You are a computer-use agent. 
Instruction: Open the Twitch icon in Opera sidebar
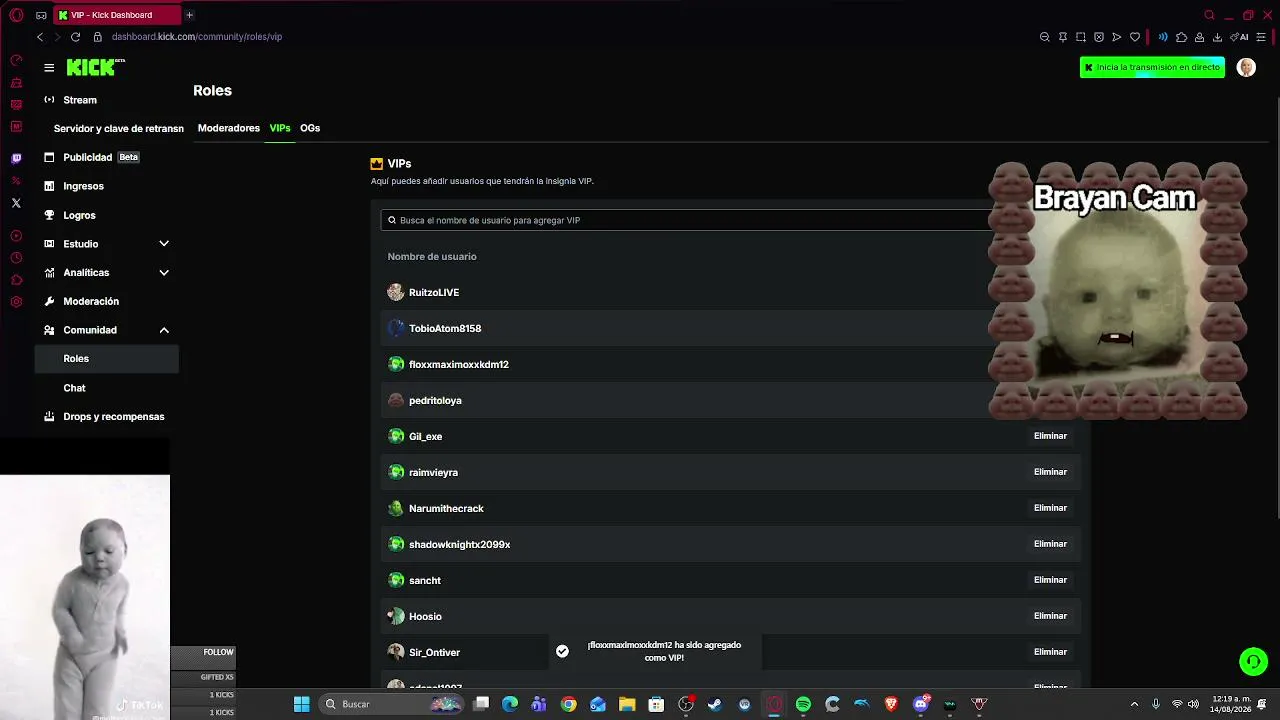(16, 158)
